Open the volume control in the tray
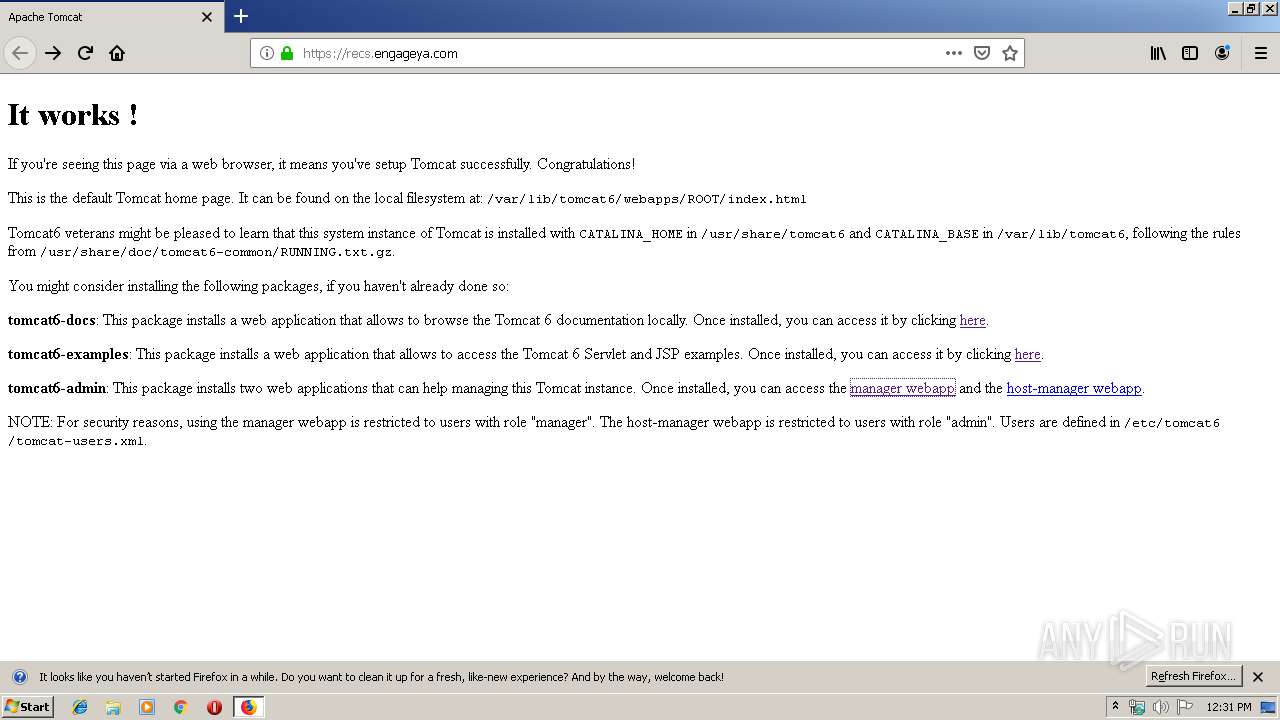 coord(1161,707)
